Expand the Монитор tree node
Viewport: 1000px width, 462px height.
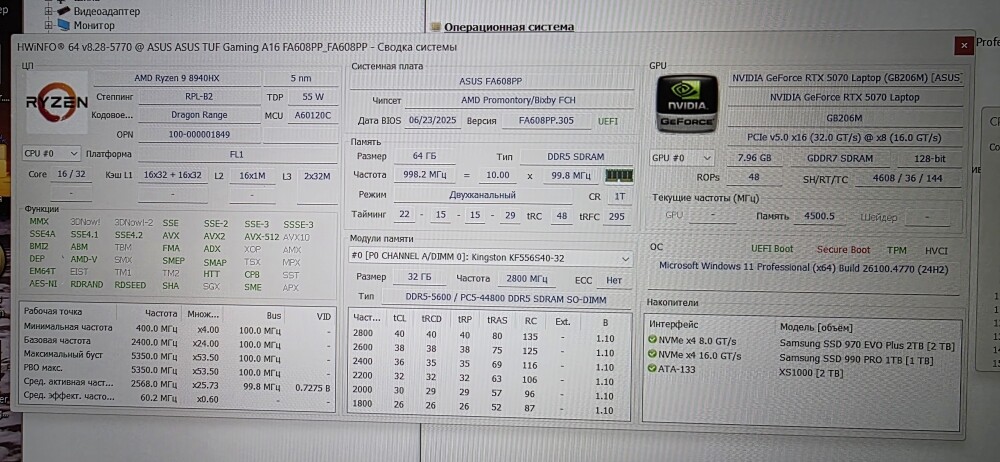point(48,25)
